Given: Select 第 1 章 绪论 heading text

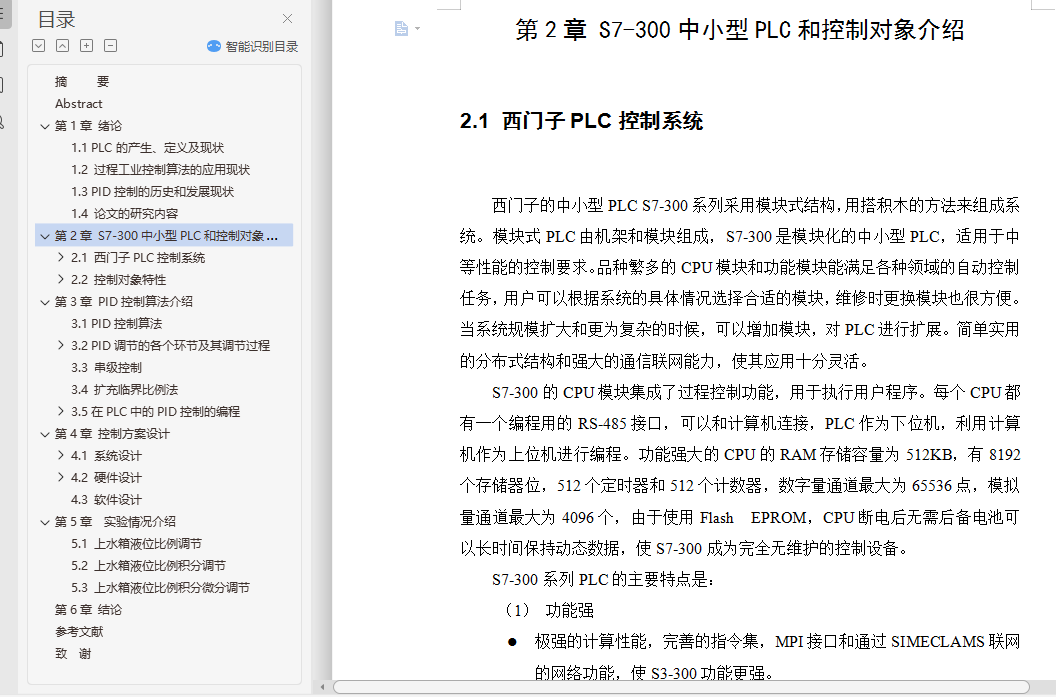Looking at the screenshot, I should [x=88, y=126].
